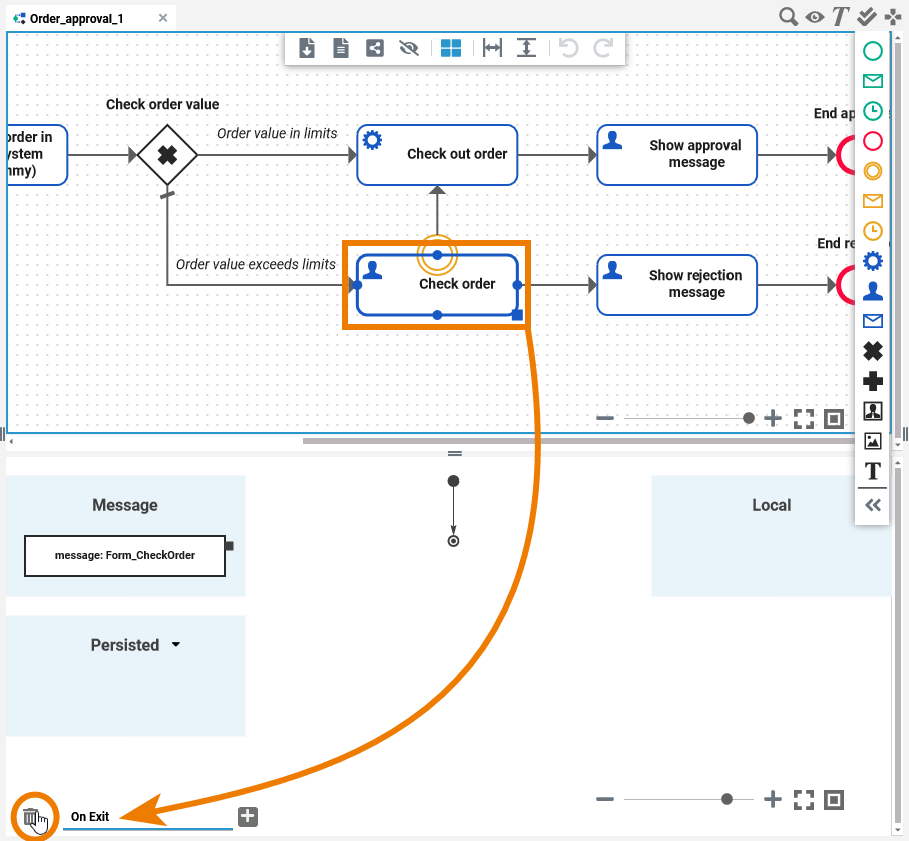
Task: Click the double-check validate icon
Action: coord(867,16)
